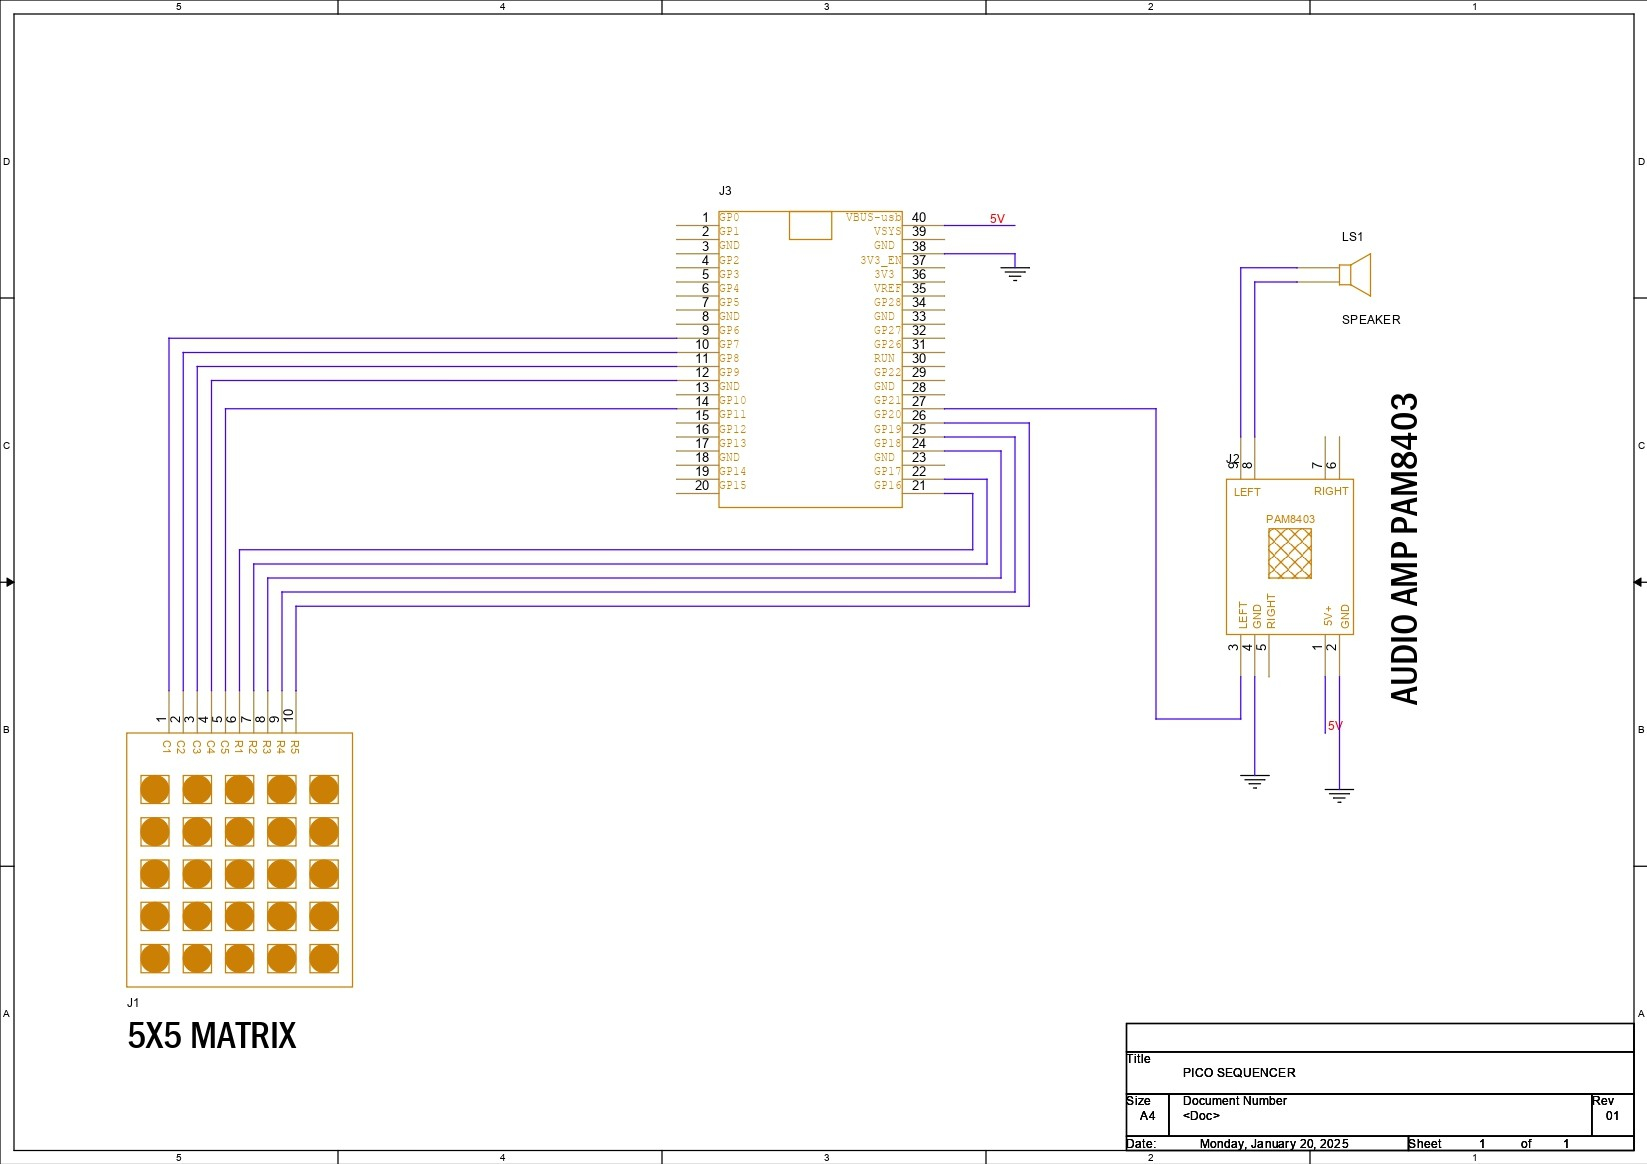Click the Rev 01 field in title block
This screenshot has height=1164, width=1647.
(1611, 1108)
